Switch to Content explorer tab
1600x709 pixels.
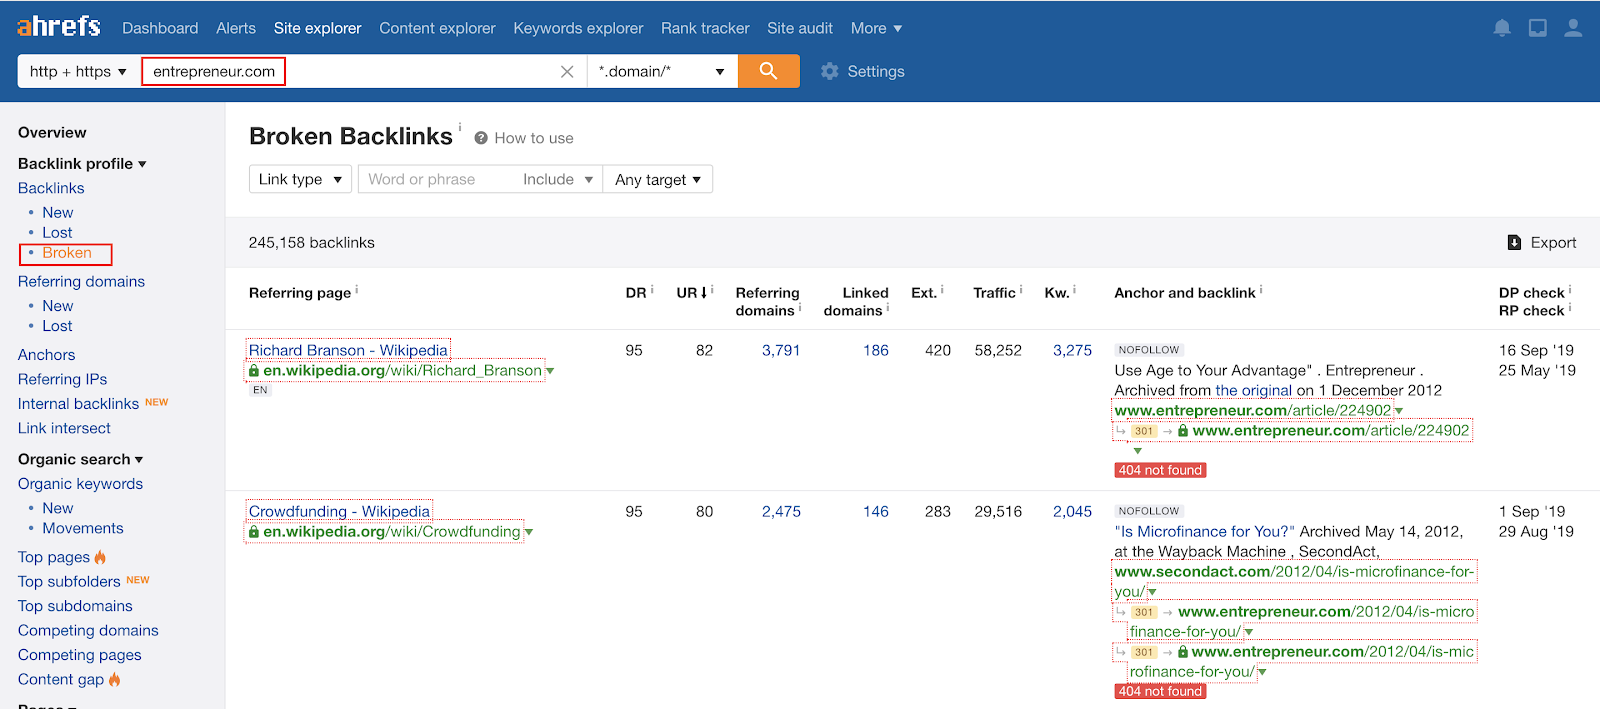pyautogui.click(x=437, y=28)
